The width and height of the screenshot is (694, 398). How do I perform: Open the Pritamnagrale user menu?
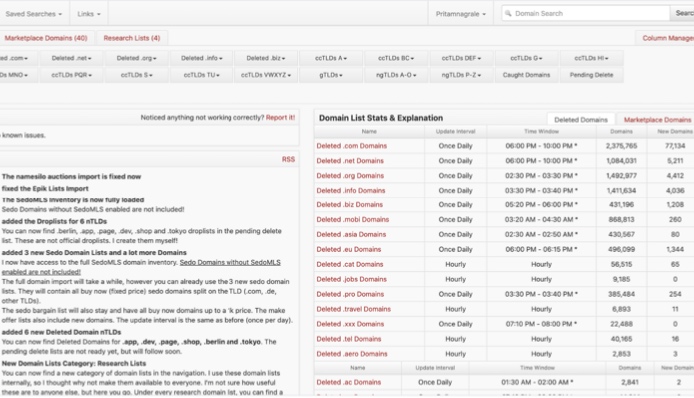[x=460, y=14]
